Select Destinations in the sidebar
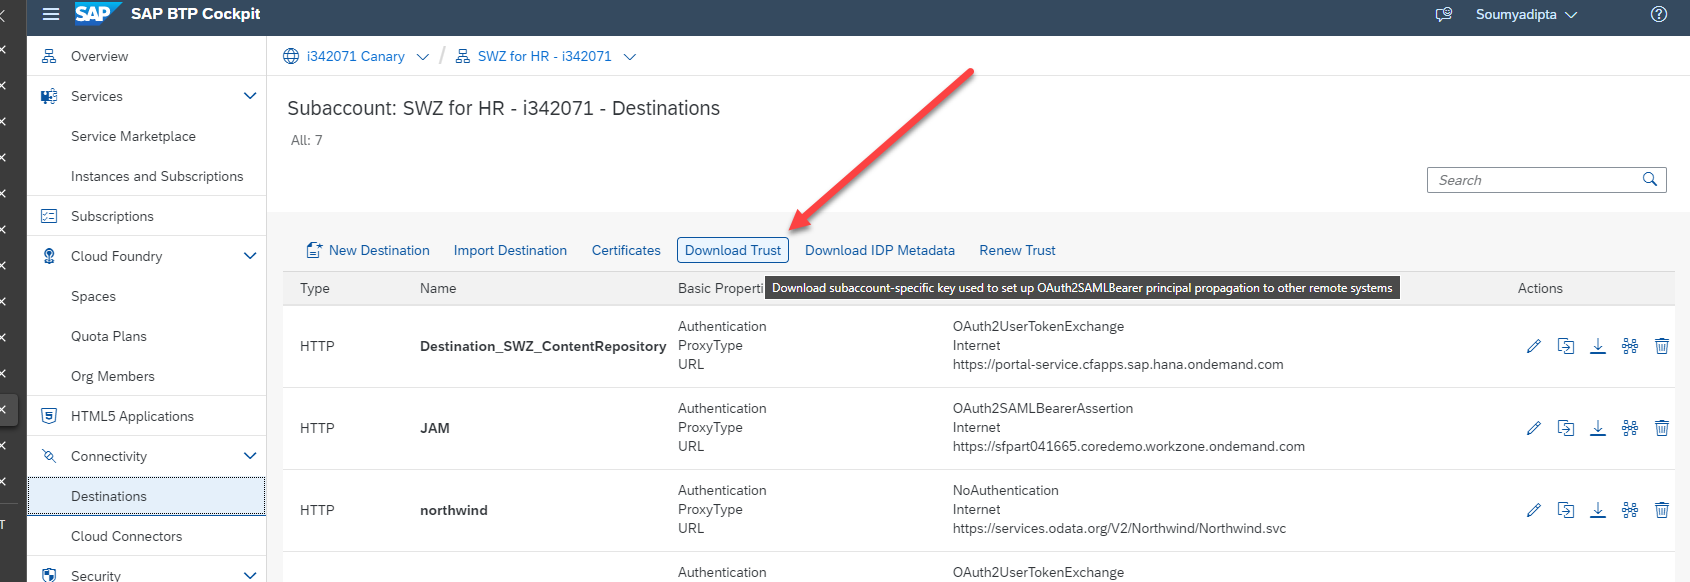Image resolution: width=1690 pixels, height=582 pixels. [146, 496]
